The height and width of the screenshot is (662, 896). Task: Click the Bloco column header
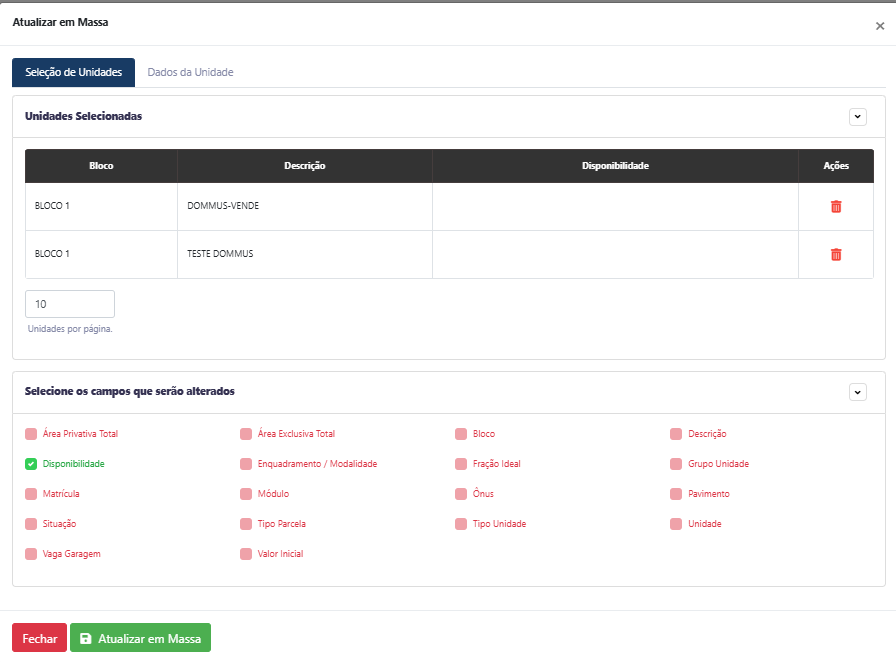pos(101,166)
